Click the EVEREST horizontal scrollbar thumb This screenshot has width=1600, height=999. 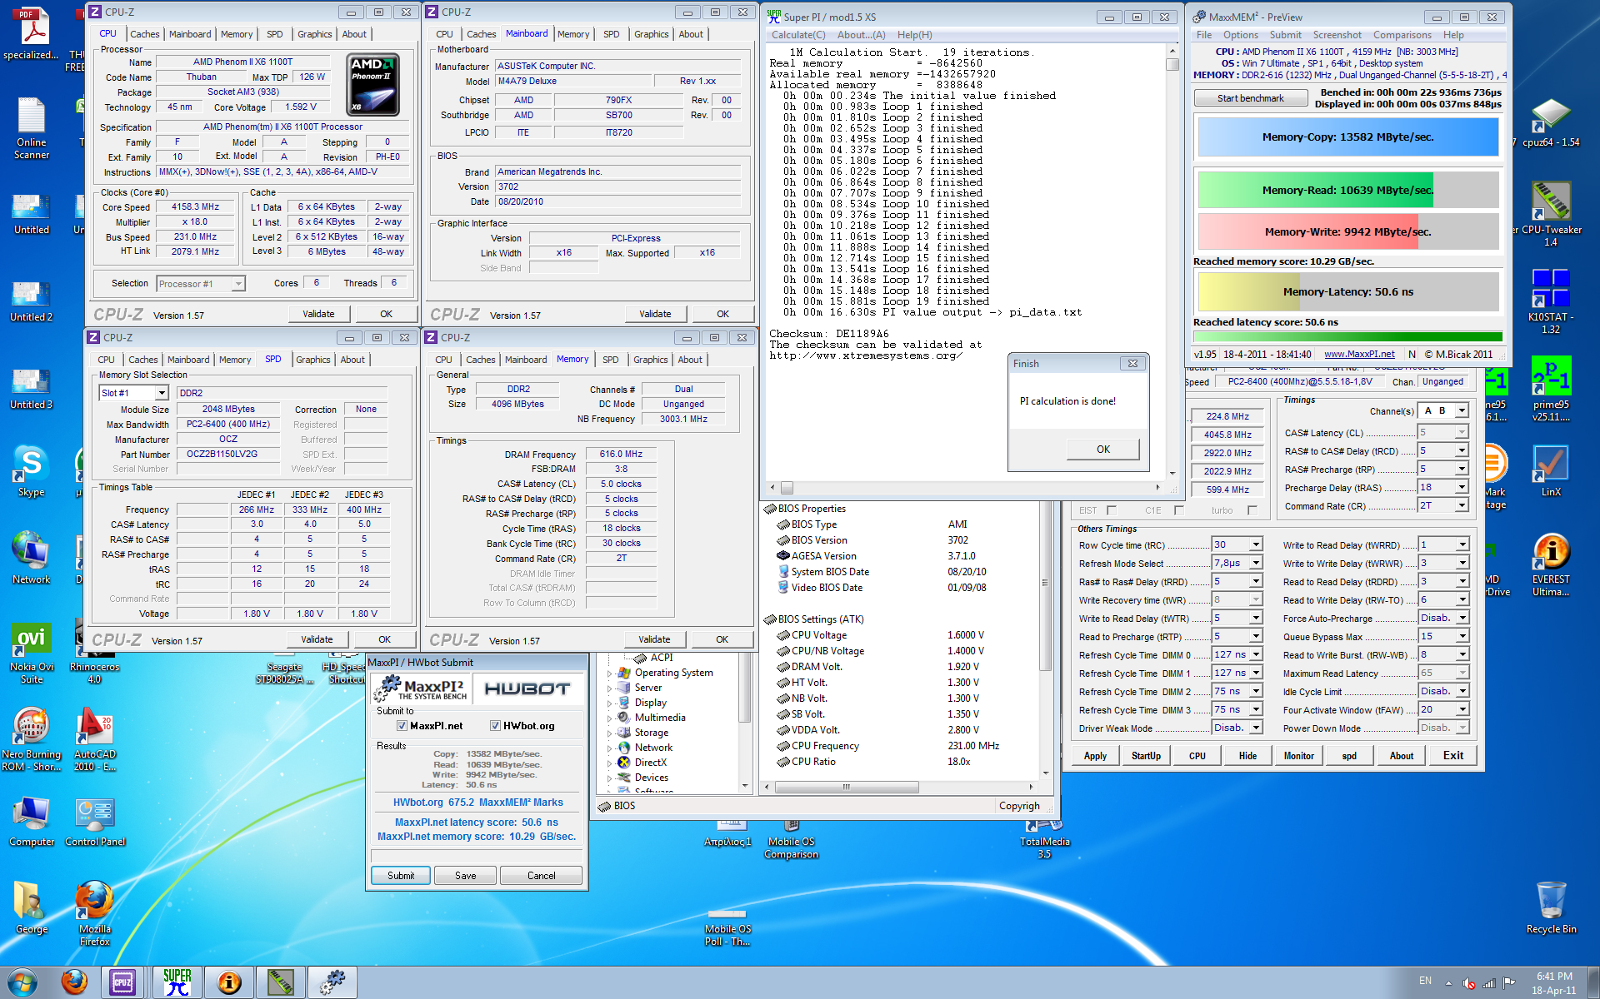846,787
